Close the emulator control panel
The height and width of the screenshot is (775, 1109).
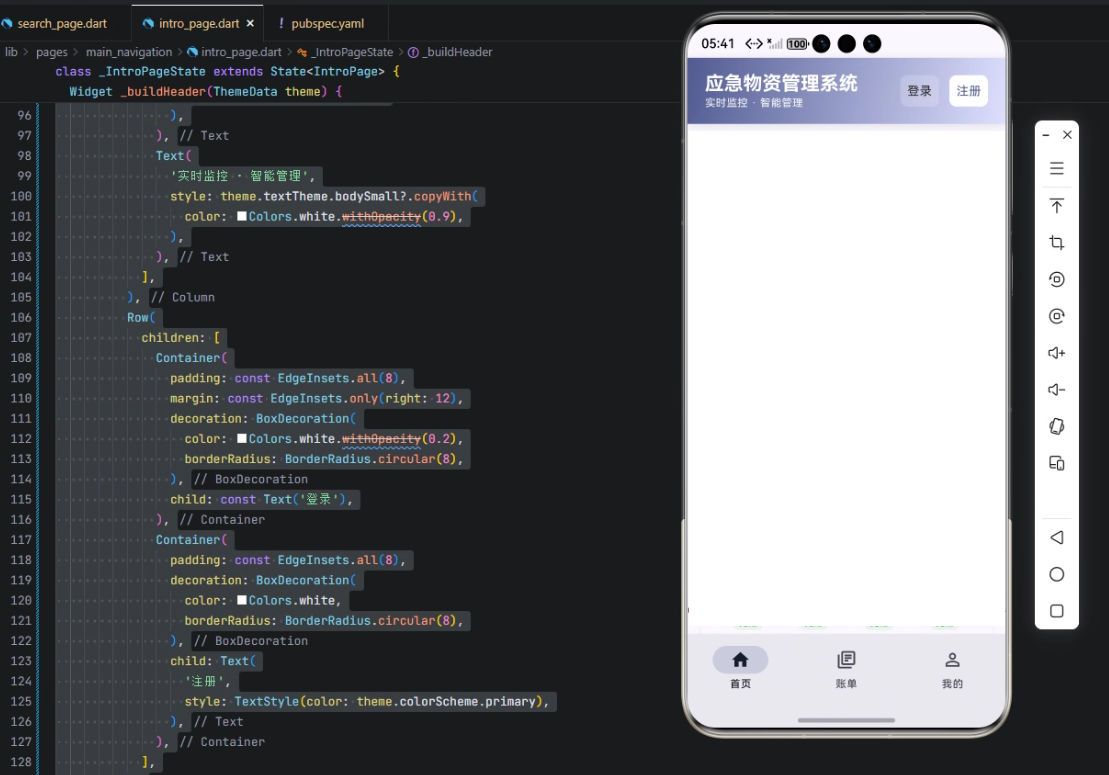pyautogui.click(x=1067, y=134)
